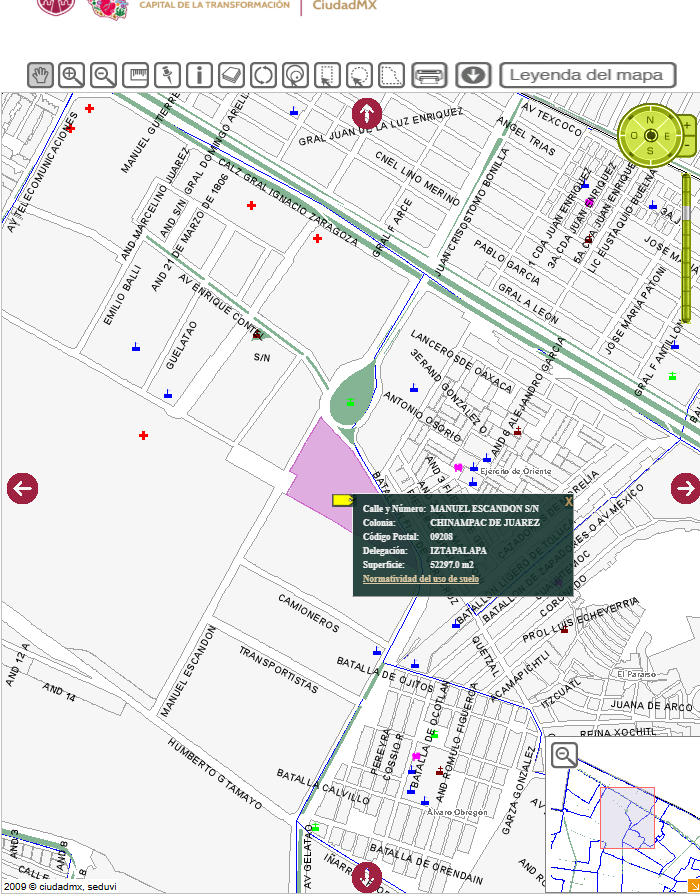
Task: Activate the zoom in magnifier tool
Action: point(72,75)
